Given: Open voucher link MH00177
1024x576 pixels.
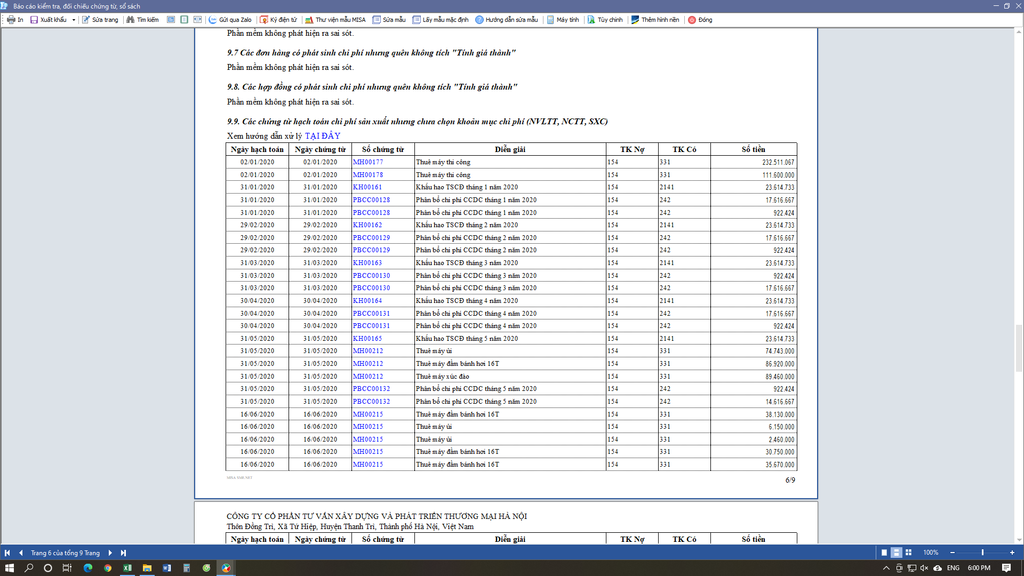Looking at the screenshot, I should 368,162.
